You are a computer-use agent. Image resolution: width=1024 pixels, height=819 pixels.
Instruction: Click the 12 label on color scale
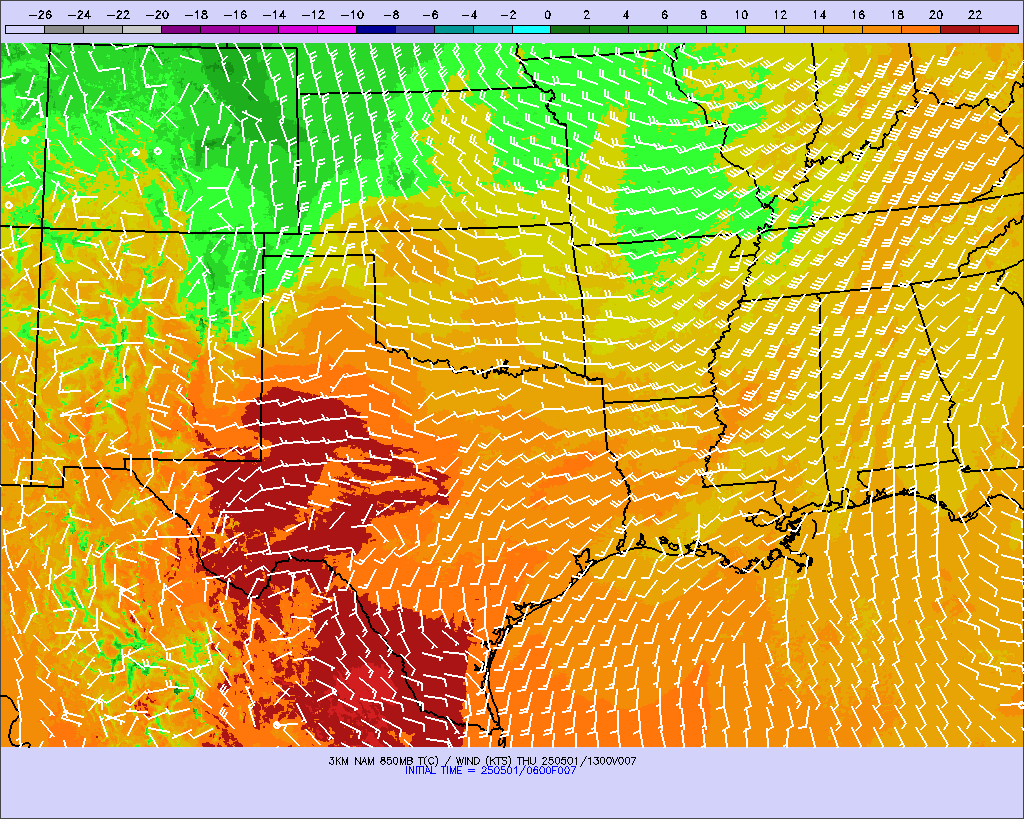780,14
